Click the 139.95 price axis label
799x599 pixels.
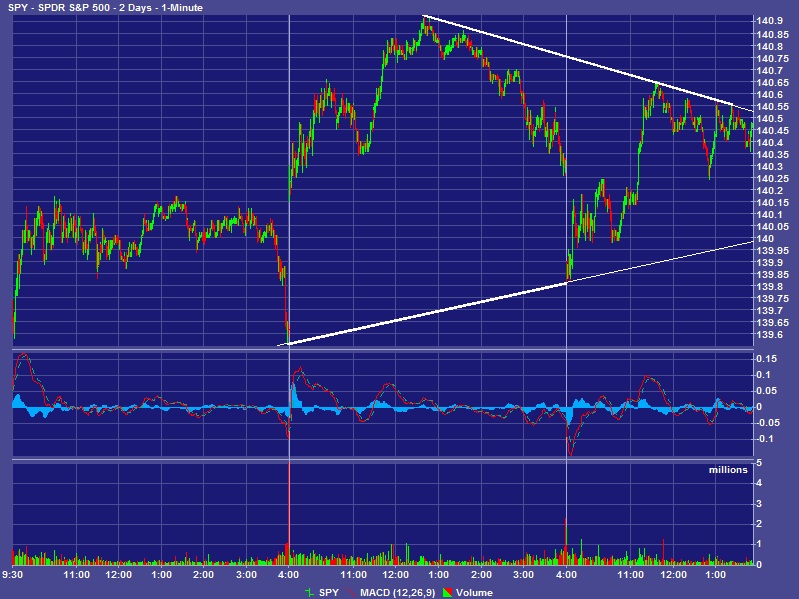773,251
